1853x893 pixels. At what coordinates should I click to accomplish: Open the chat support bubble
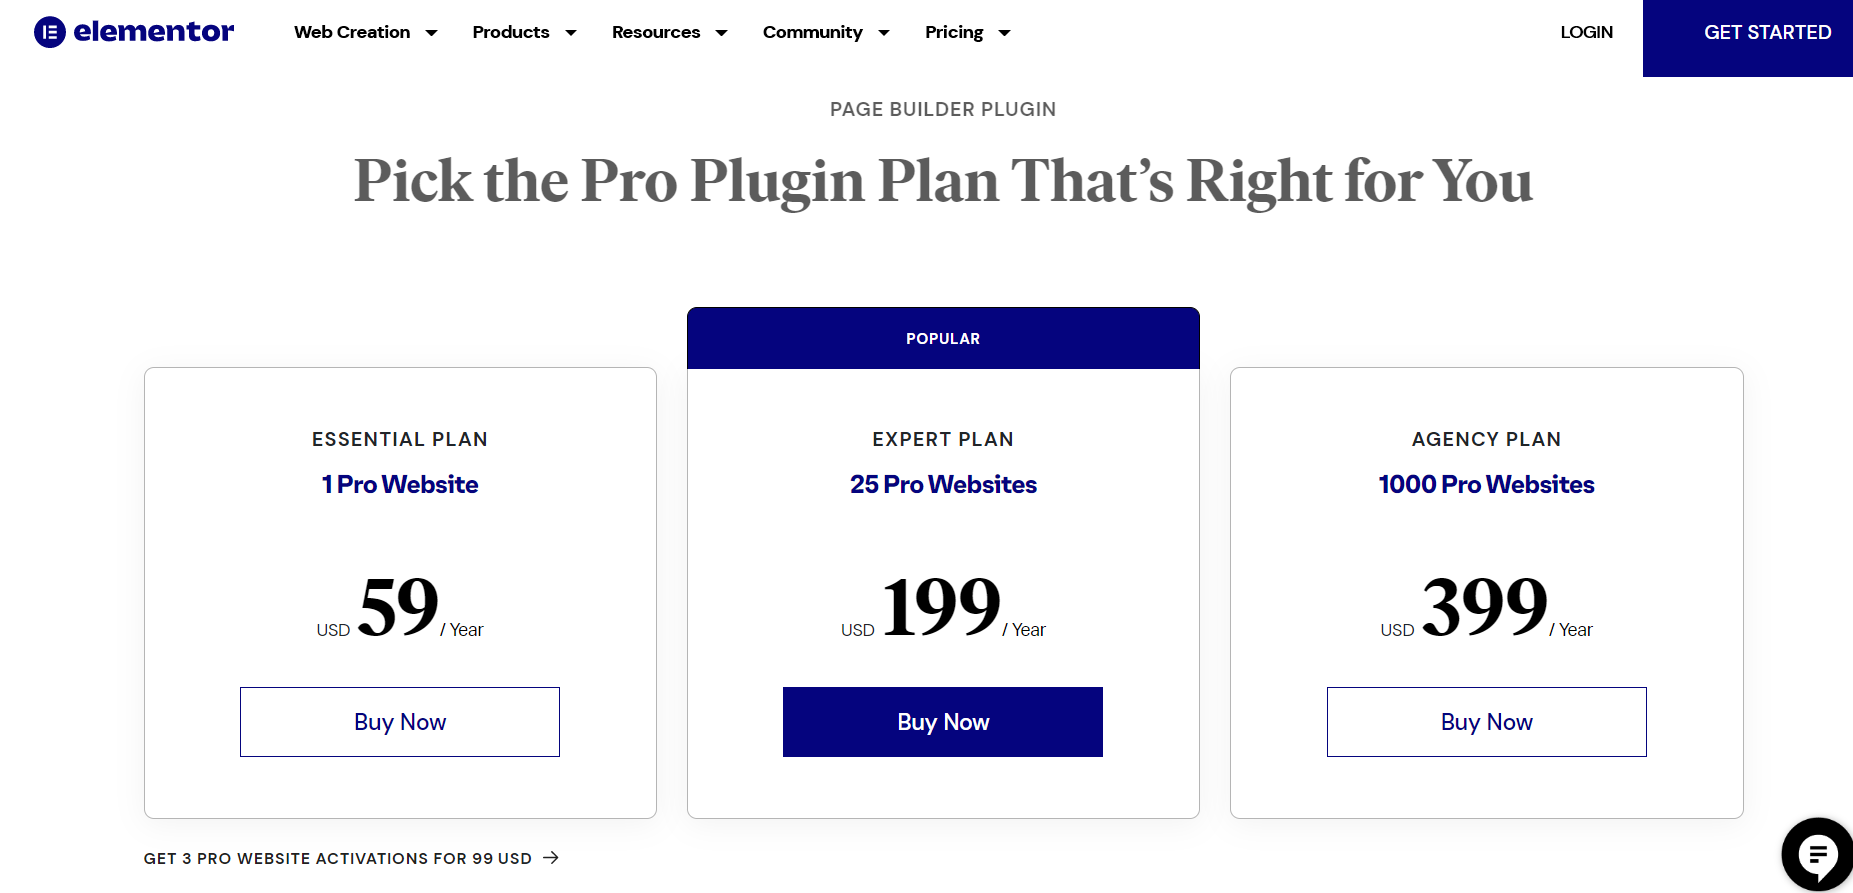click(x=1817, y=855)
